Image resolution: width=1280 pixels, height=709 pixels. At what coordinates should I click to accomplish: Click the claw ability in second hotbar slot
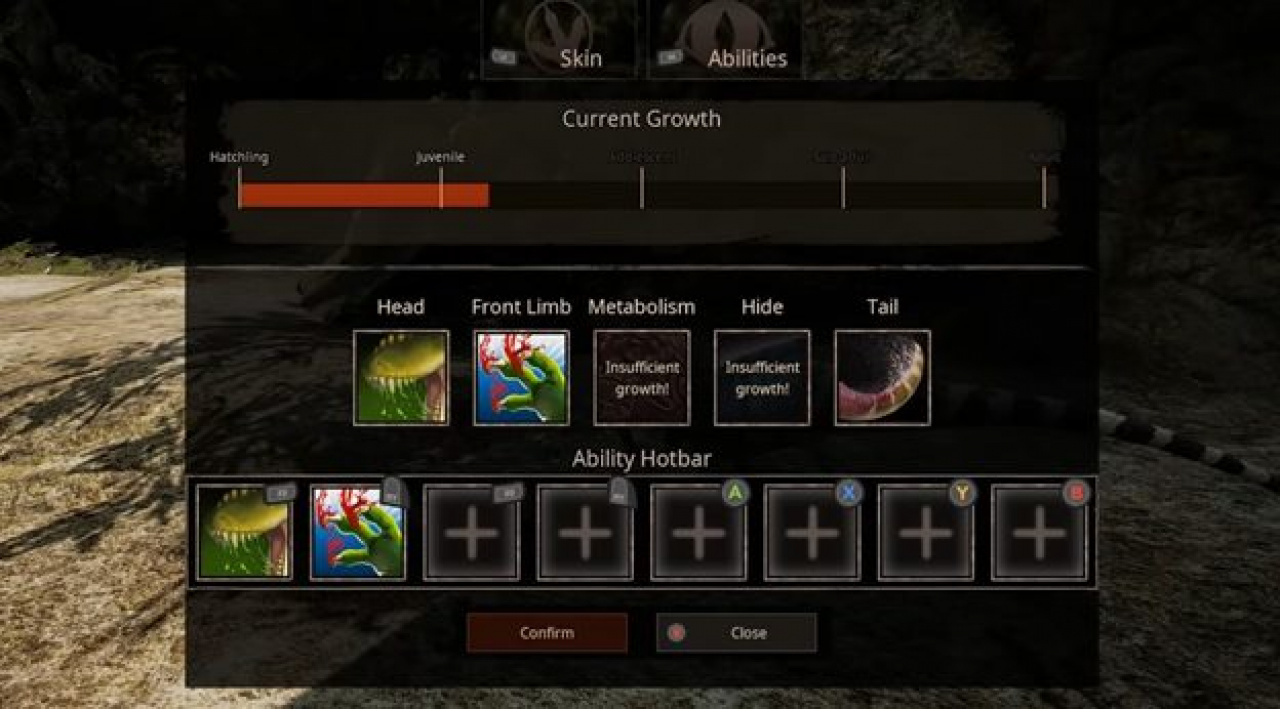358,533
